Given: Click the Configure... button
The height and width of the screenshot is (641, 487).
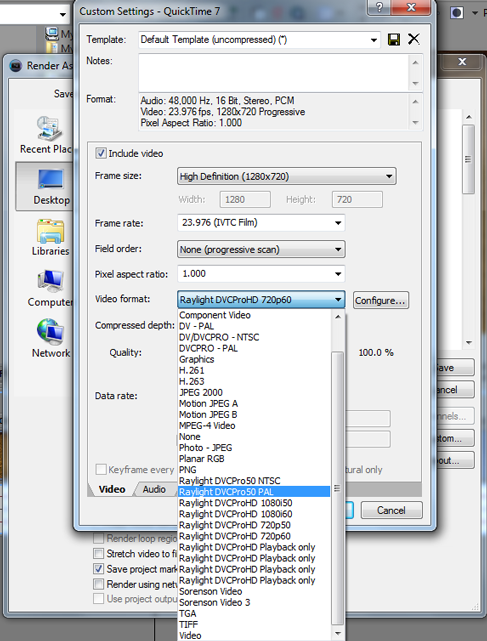Looking at the screenshot, I should click(x=380, y=300).
